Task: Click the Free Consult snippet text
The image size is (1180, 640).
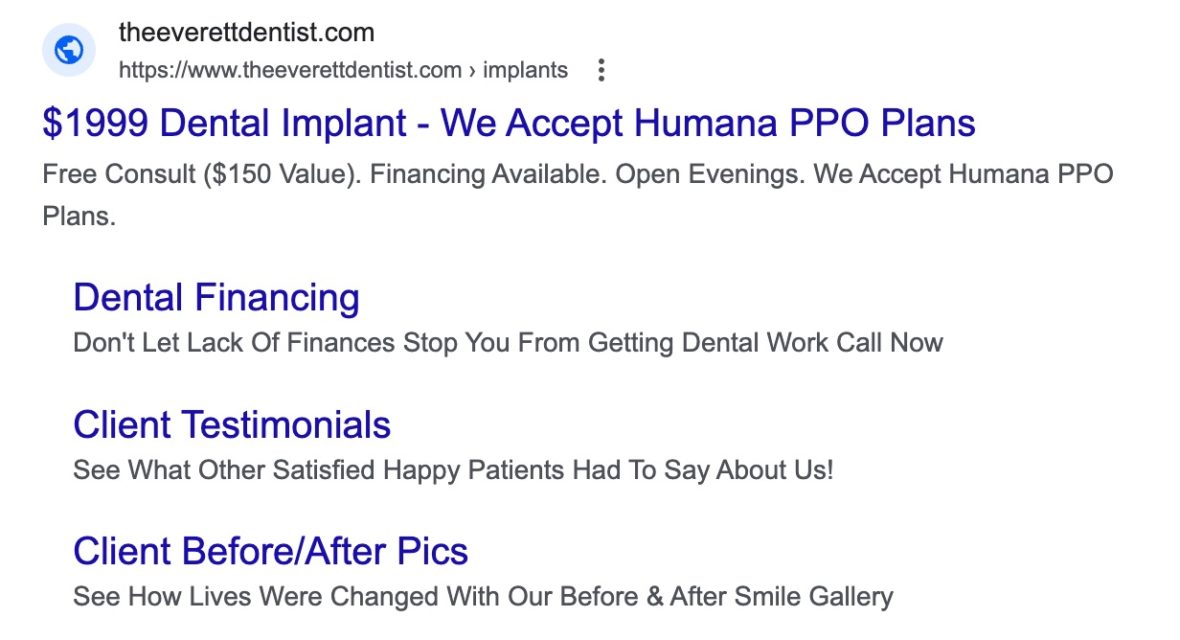Action: [576, 173]
